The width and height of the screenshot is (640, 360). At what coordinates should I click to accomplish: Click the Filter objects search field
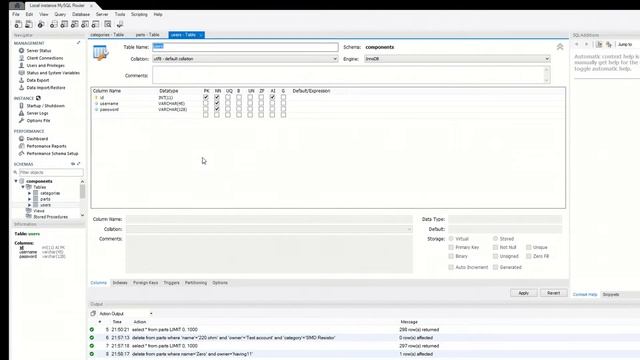tap(51, 172)
